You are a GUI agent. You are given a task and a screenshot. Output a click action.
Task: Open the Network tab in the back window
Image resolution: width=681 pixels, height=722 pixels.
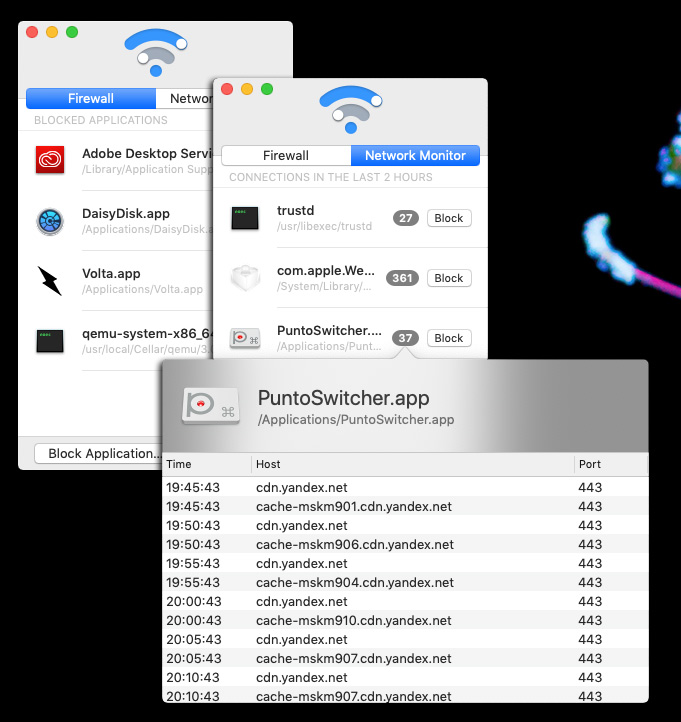[185, 99]
